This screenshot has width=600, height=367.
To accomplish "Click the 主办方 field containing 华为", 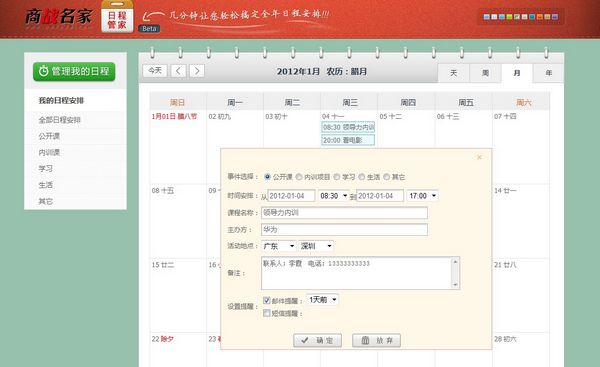I will click(344, 230).
